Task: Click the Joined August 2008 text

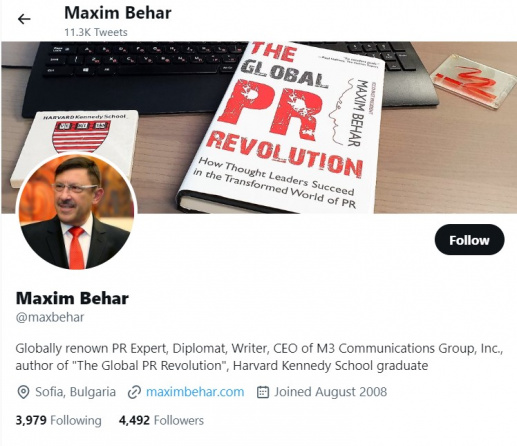Action: (x=331, y=392)
